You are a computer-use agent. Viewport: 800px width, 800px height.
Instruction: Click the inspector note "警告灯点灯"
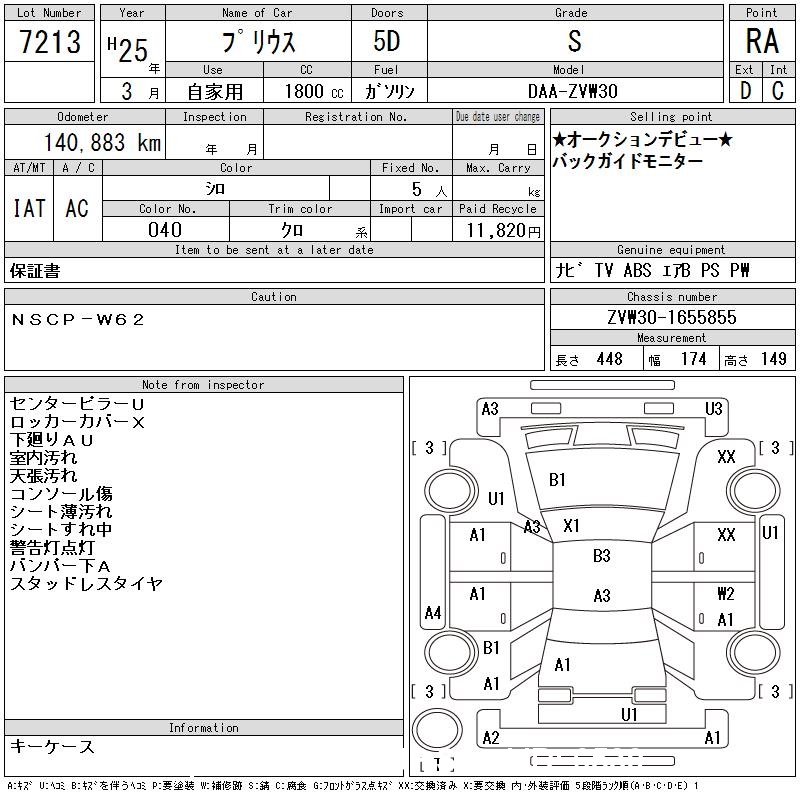tap(52, 547)
